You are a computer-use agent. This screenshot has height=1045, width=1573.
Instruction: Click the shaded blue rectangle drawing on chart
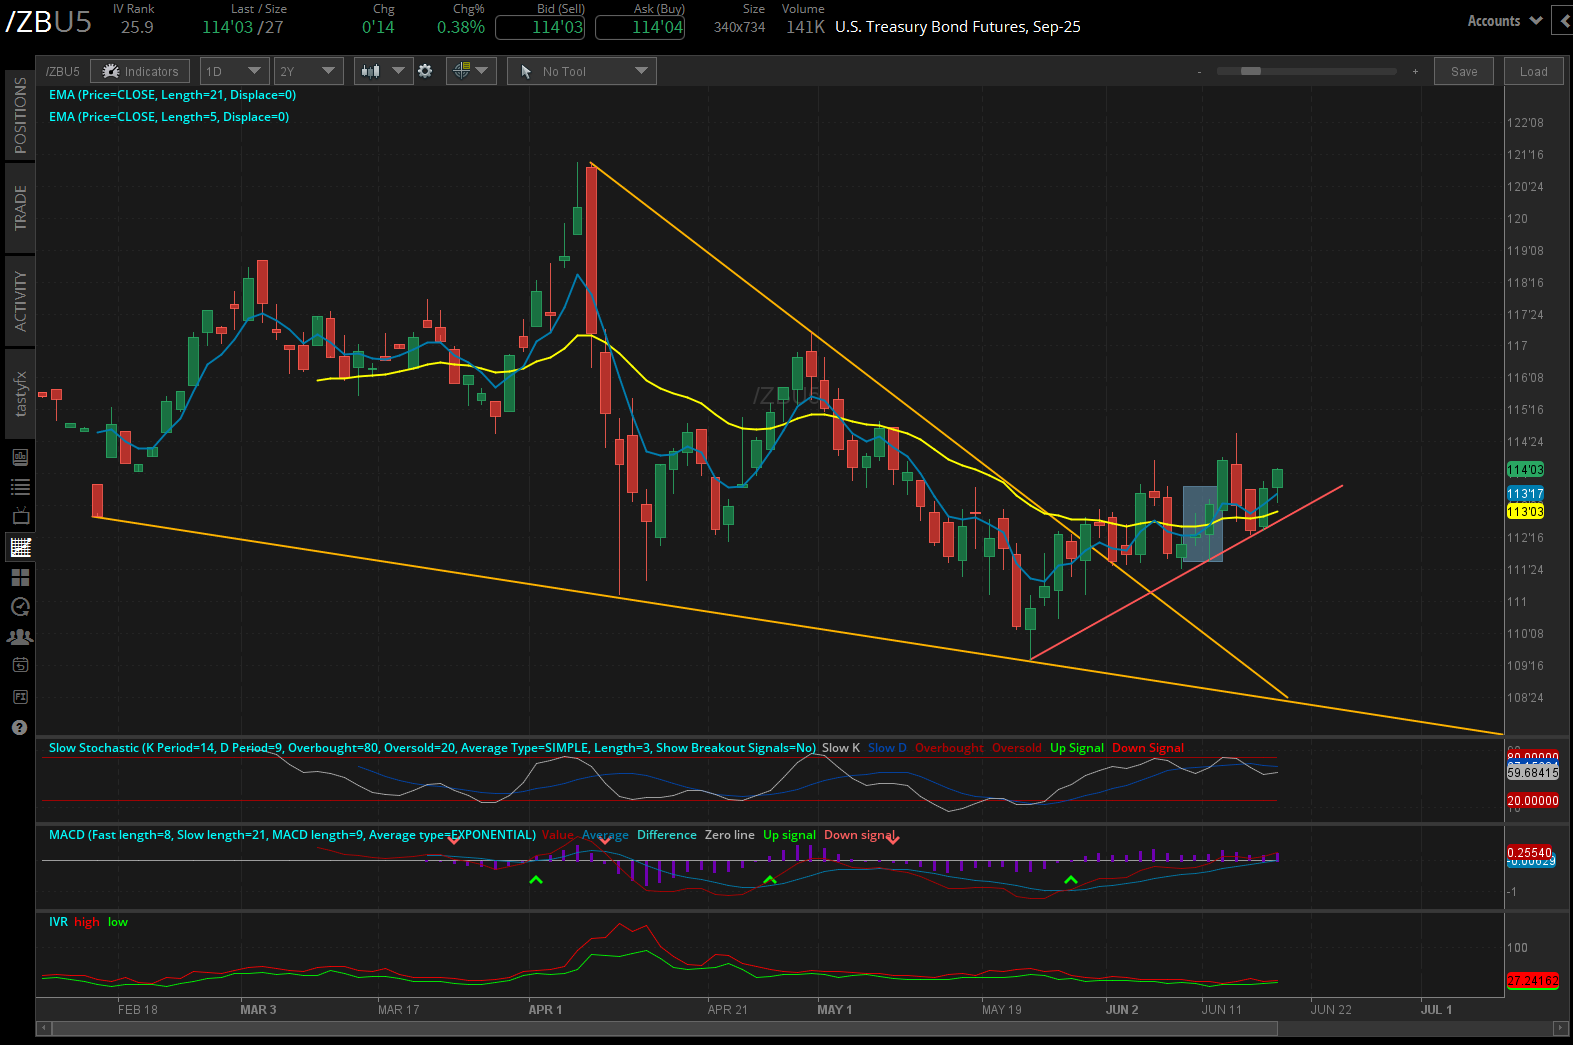point(1202,523)
